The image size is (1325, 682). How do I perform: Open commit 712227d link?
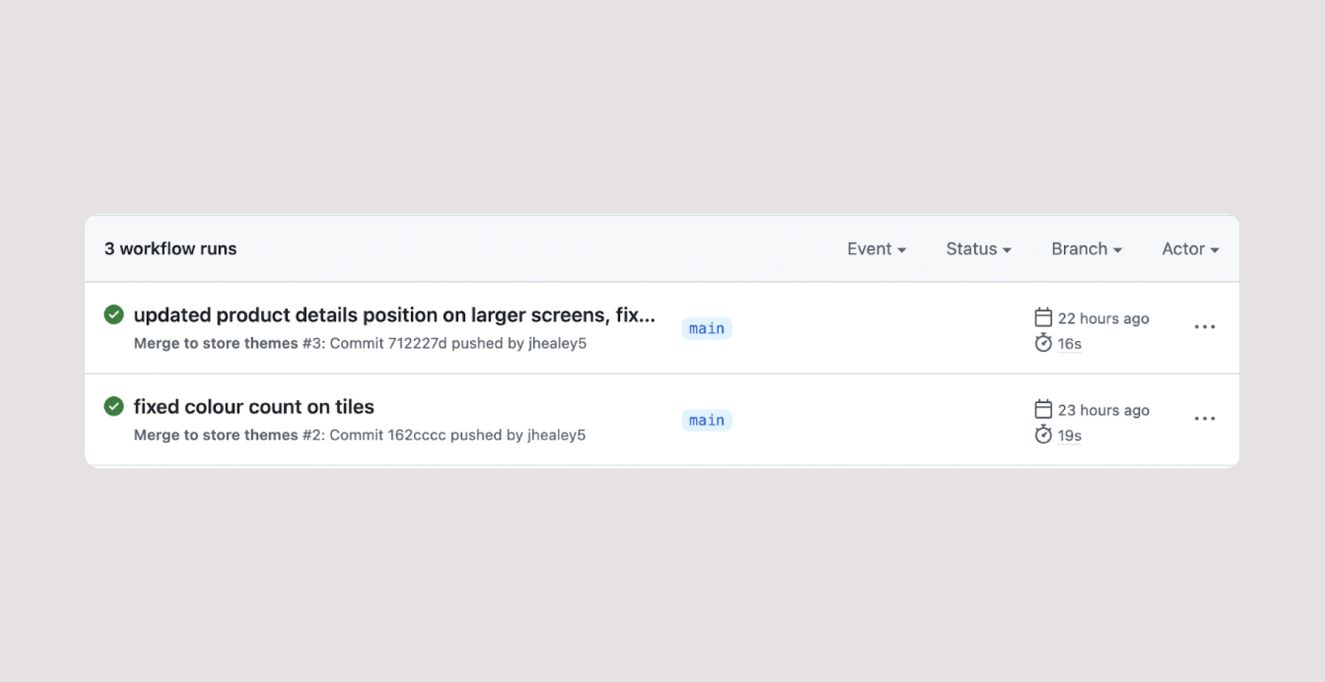click(x=417, y=343)
